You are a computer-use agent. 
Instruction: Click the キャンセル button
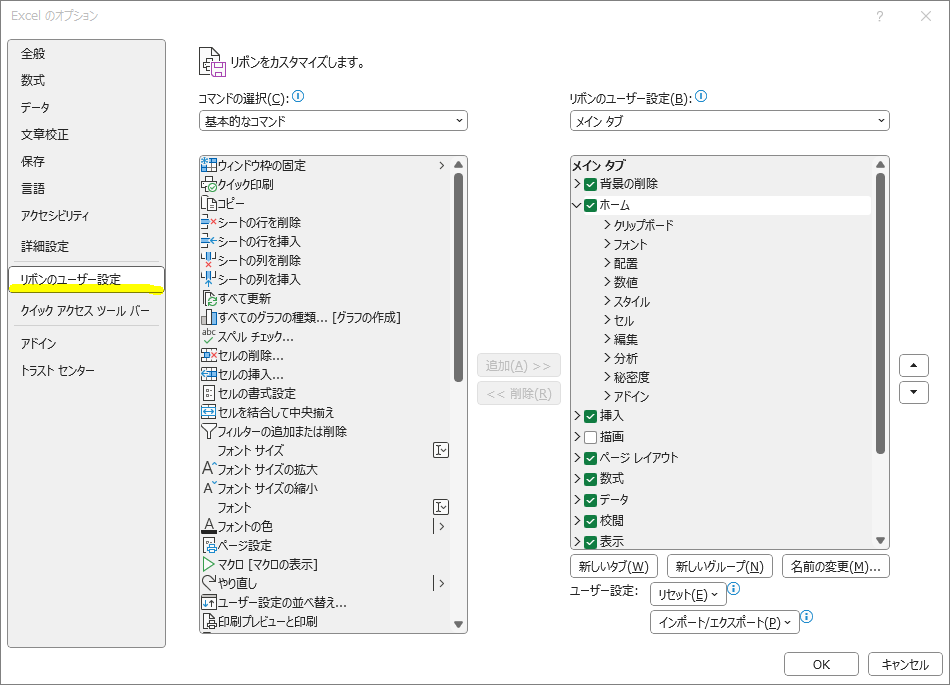[x=905, y=664]
